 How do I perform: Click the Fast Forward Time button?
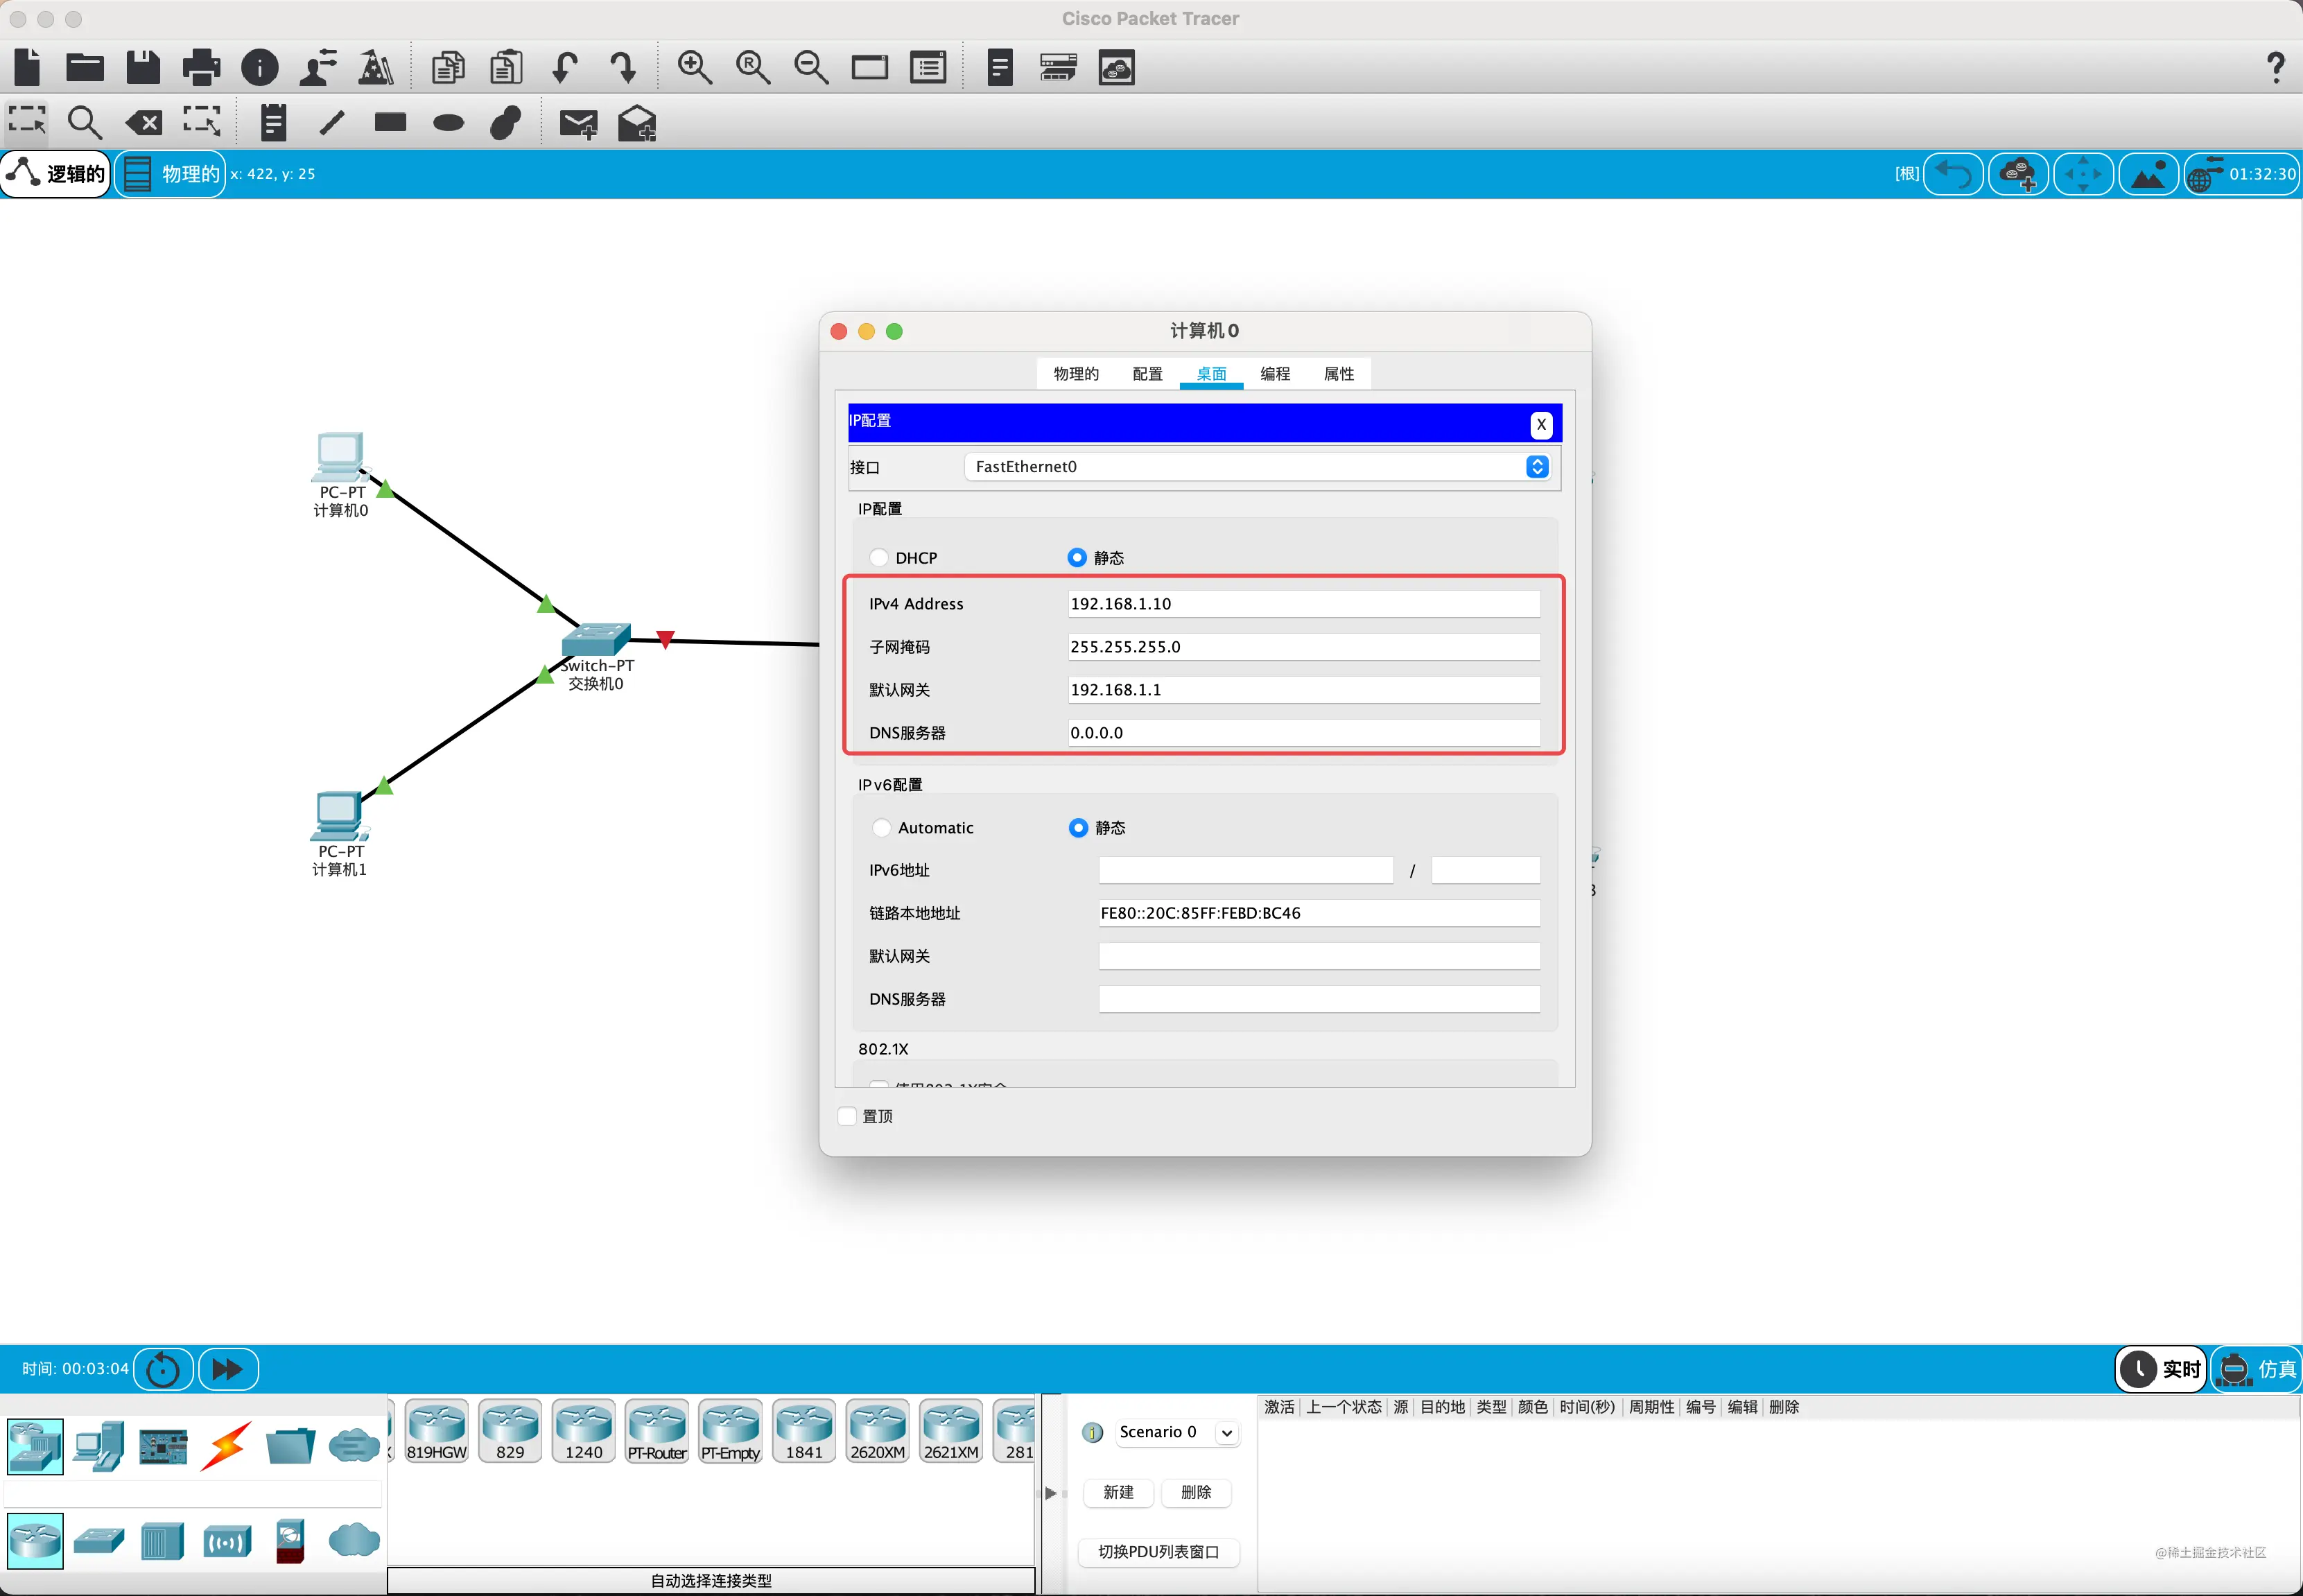click(228, 1369)
